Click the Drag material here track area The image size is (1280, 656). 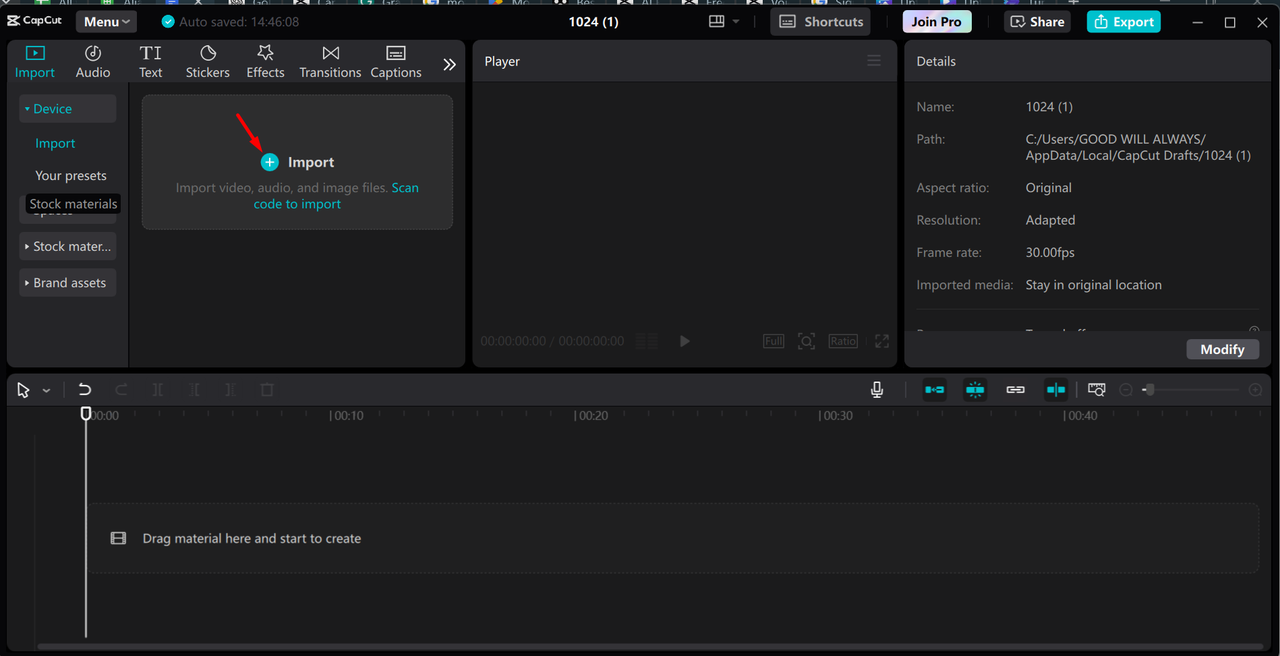tap(673, 538)
